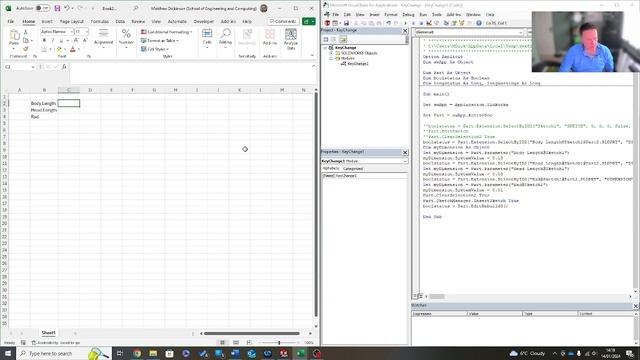Click the Reset stop icon in VBA toolbar
Screen dimensions: 640x360
coord(421,23)
